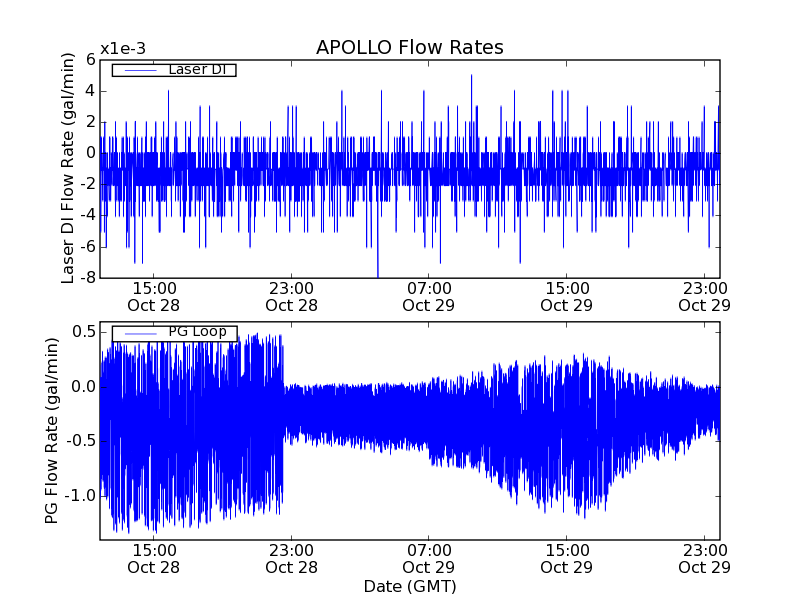Screen dimensions: 800x600
Task: Select the PG Loop legend entry
Action: tap(173, 333)
